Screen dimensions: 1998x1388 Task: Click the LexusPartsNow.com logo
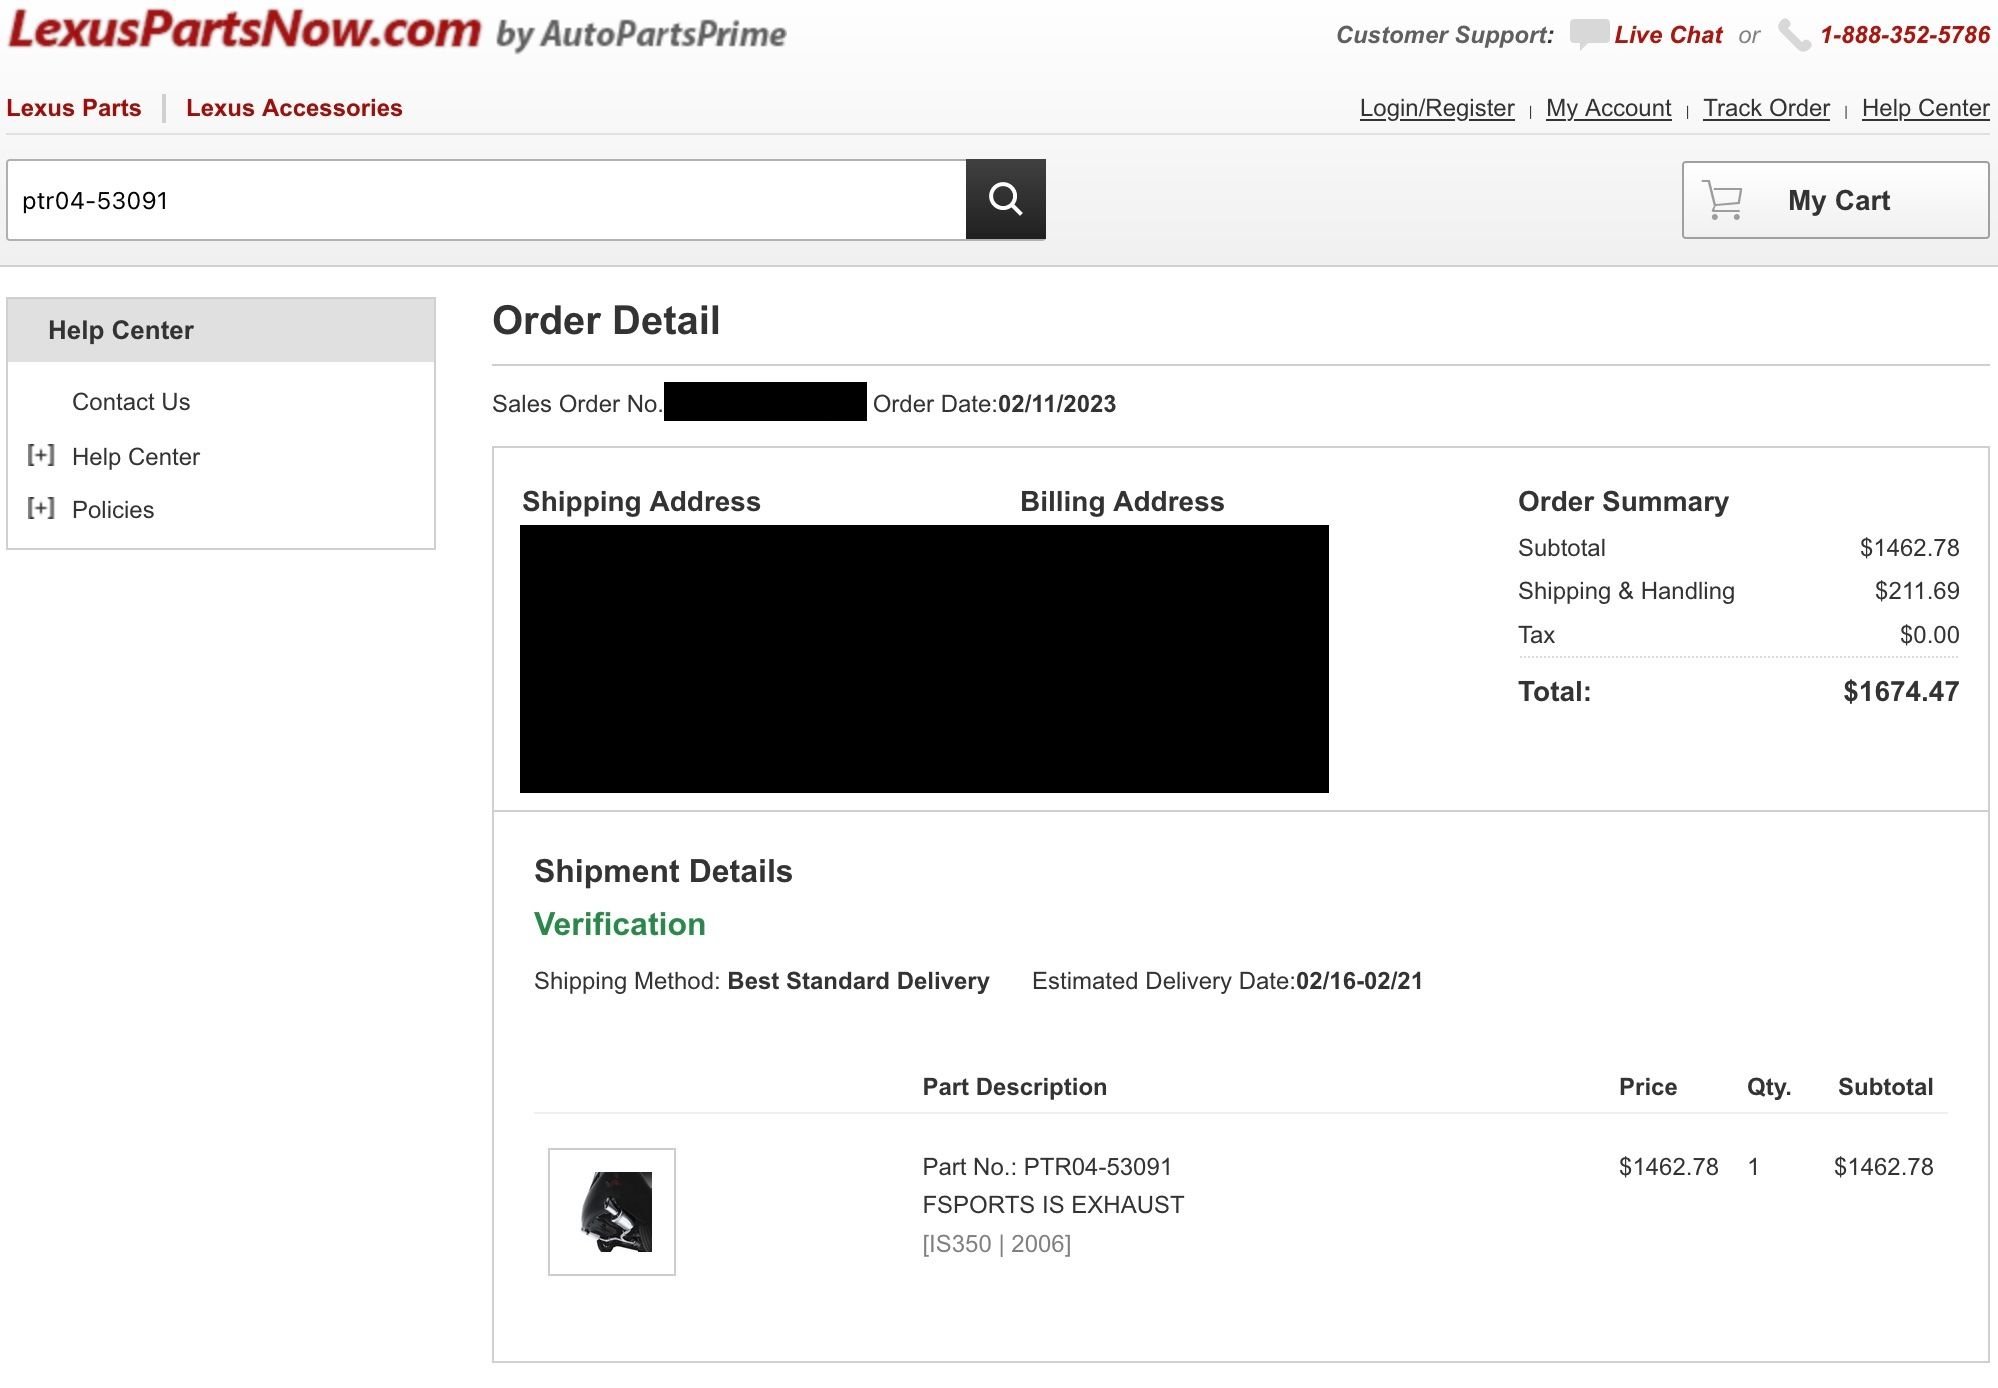(245, 30)
